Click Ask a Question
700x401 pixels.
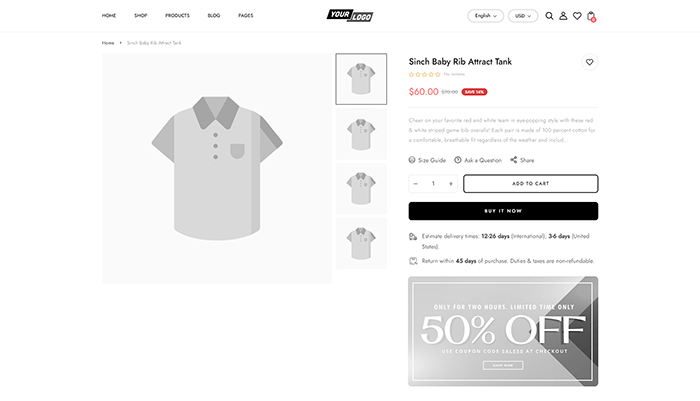478,160
